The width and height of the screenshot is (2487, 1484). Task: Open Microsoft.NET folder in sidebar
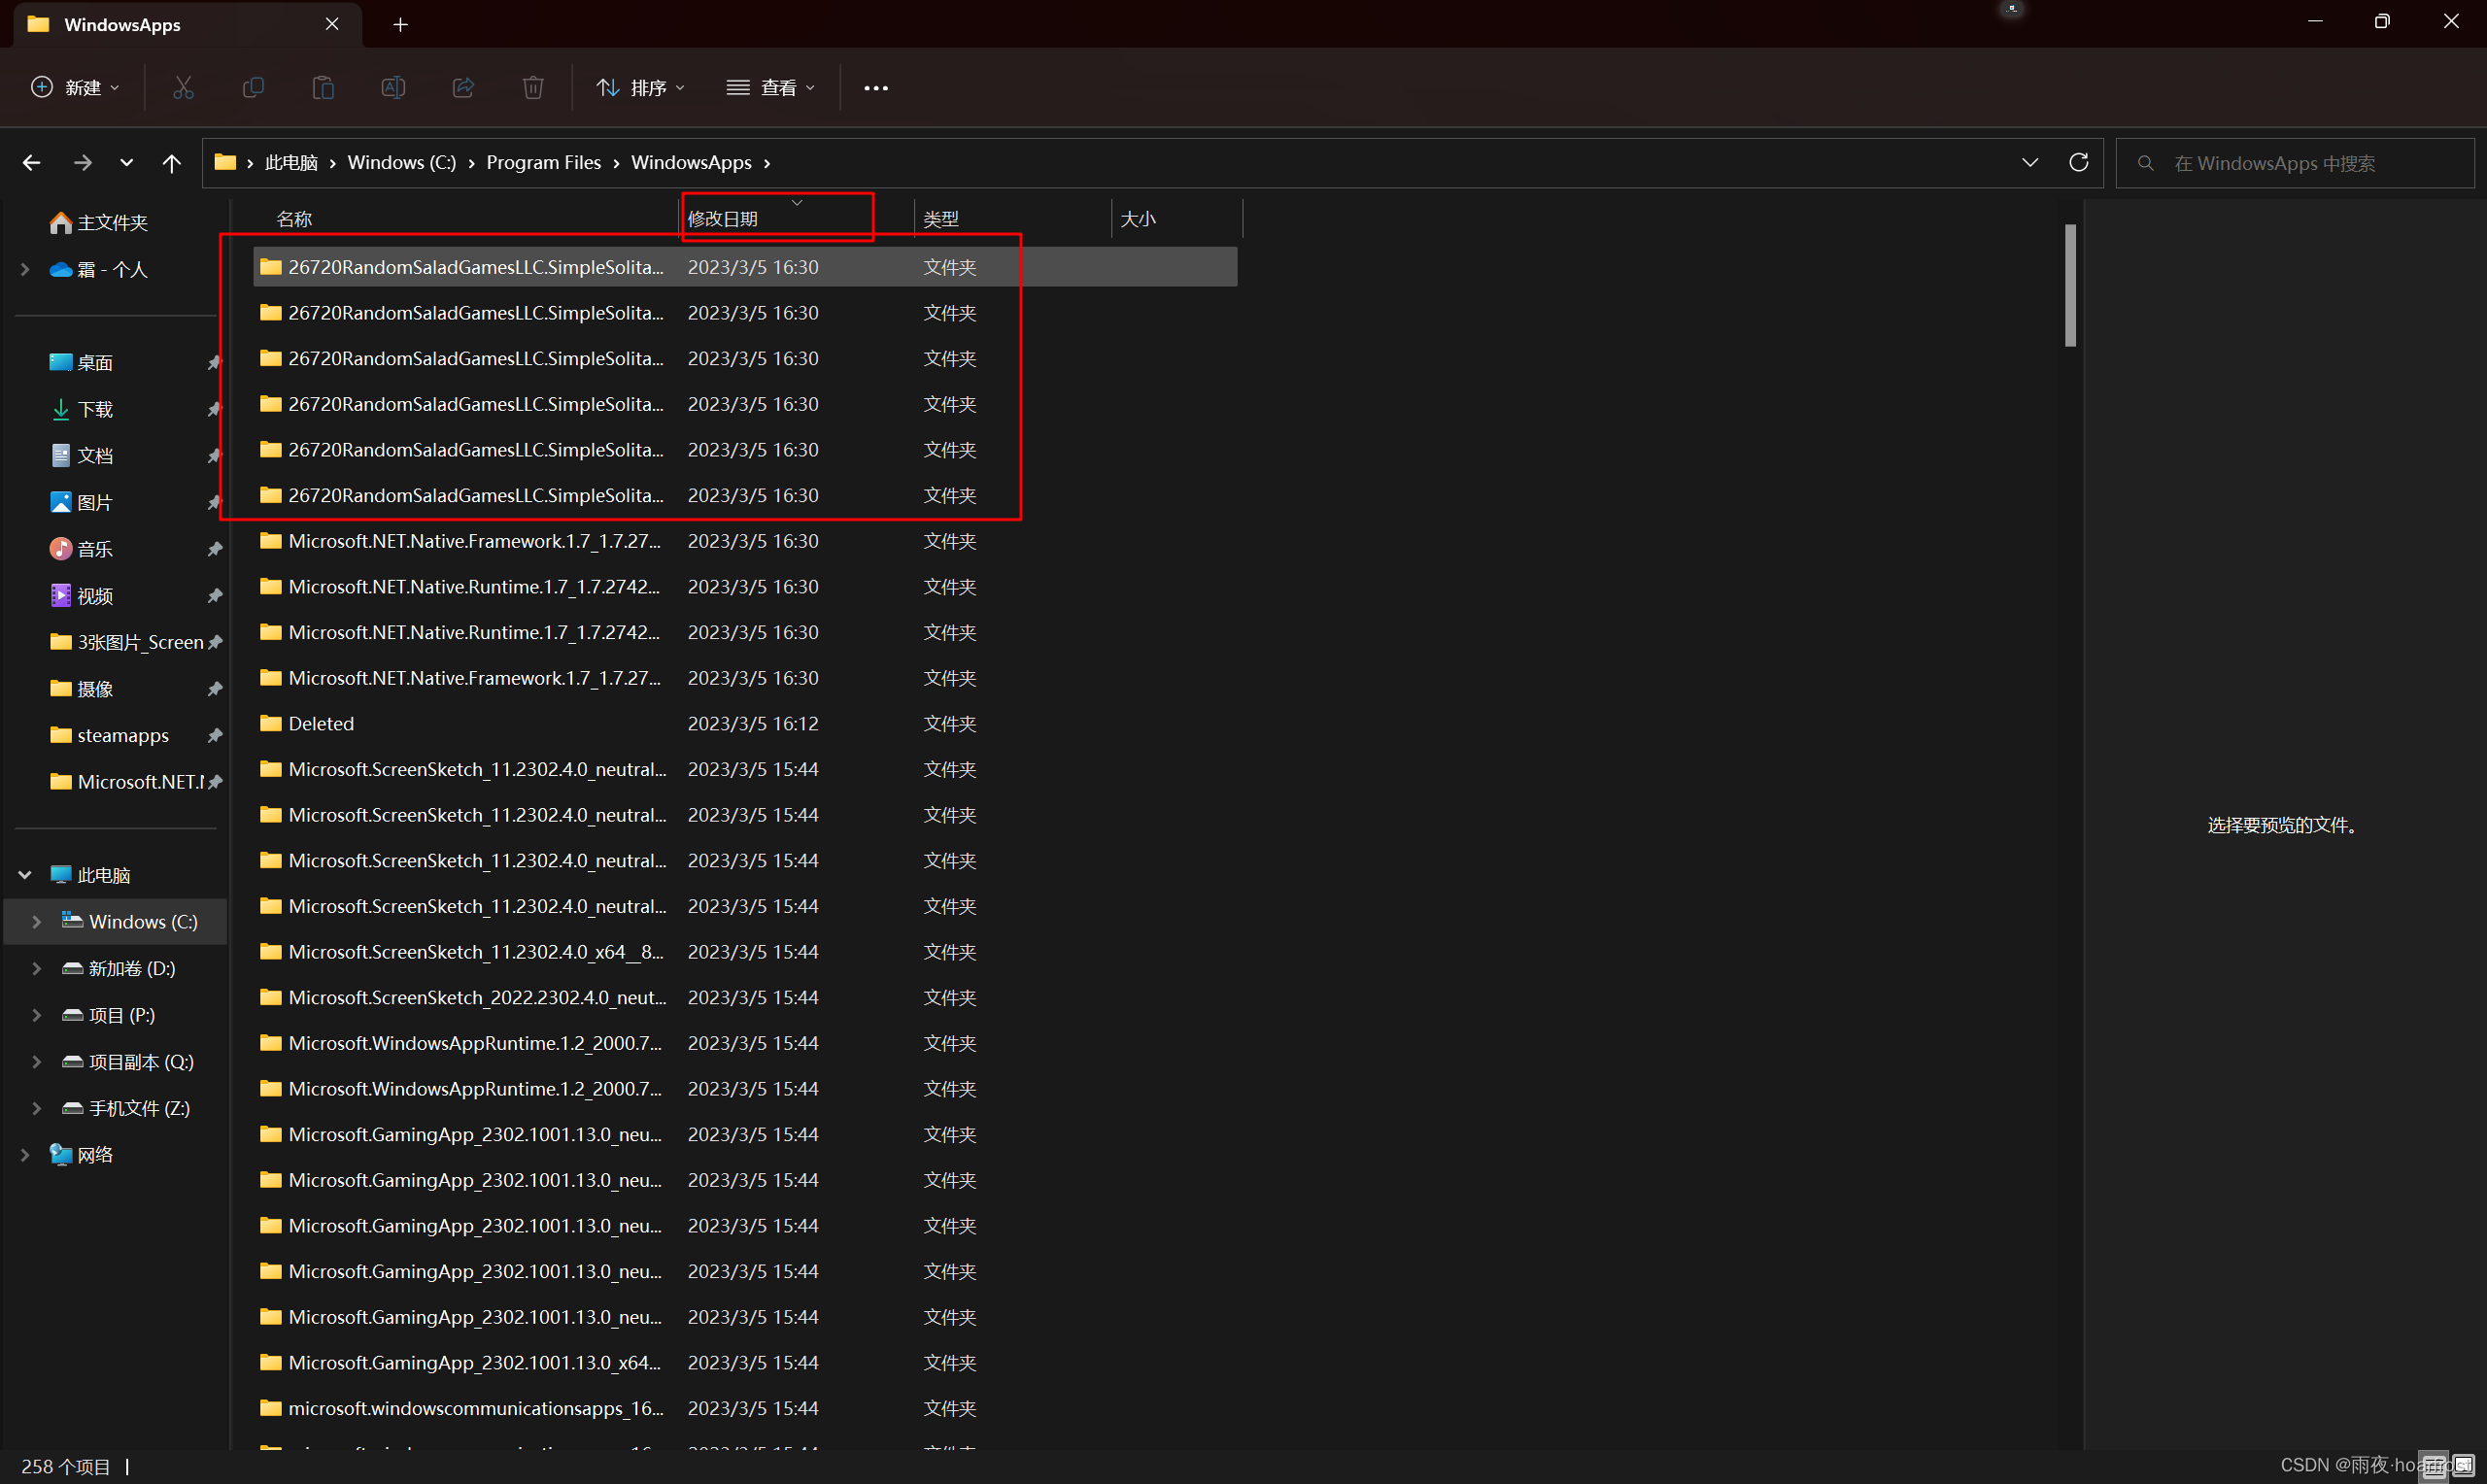click(126, 782)
